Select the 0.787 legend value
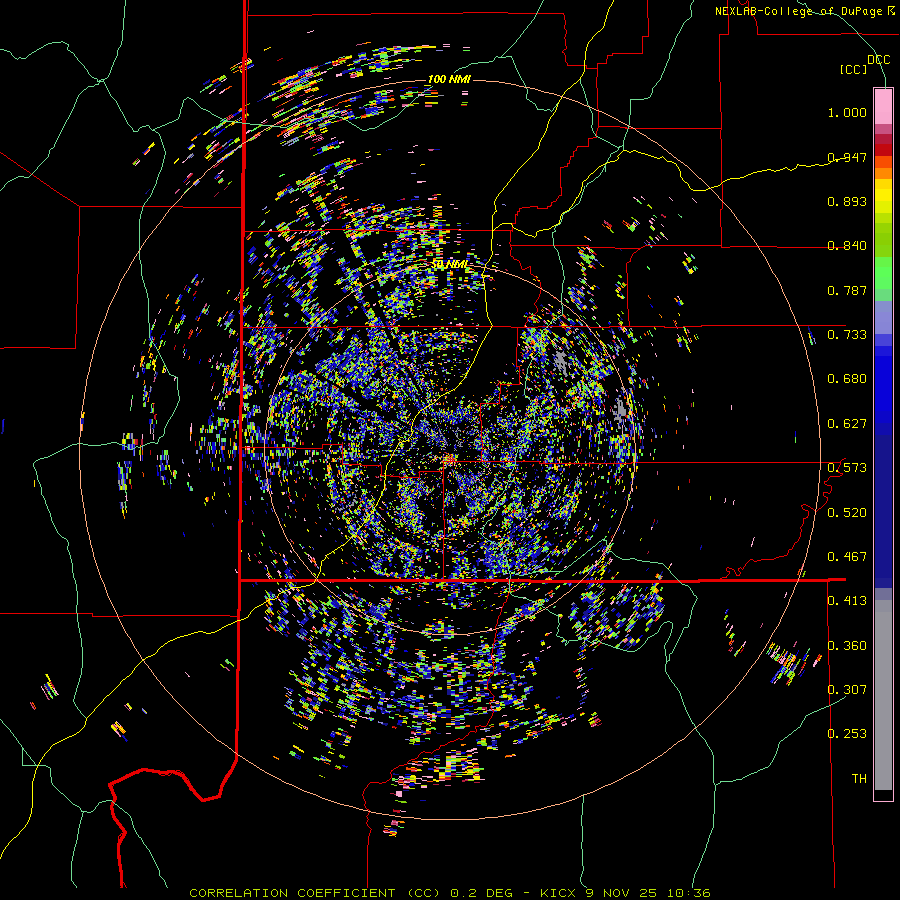This screenshot has width=900, height=900. 847,290
